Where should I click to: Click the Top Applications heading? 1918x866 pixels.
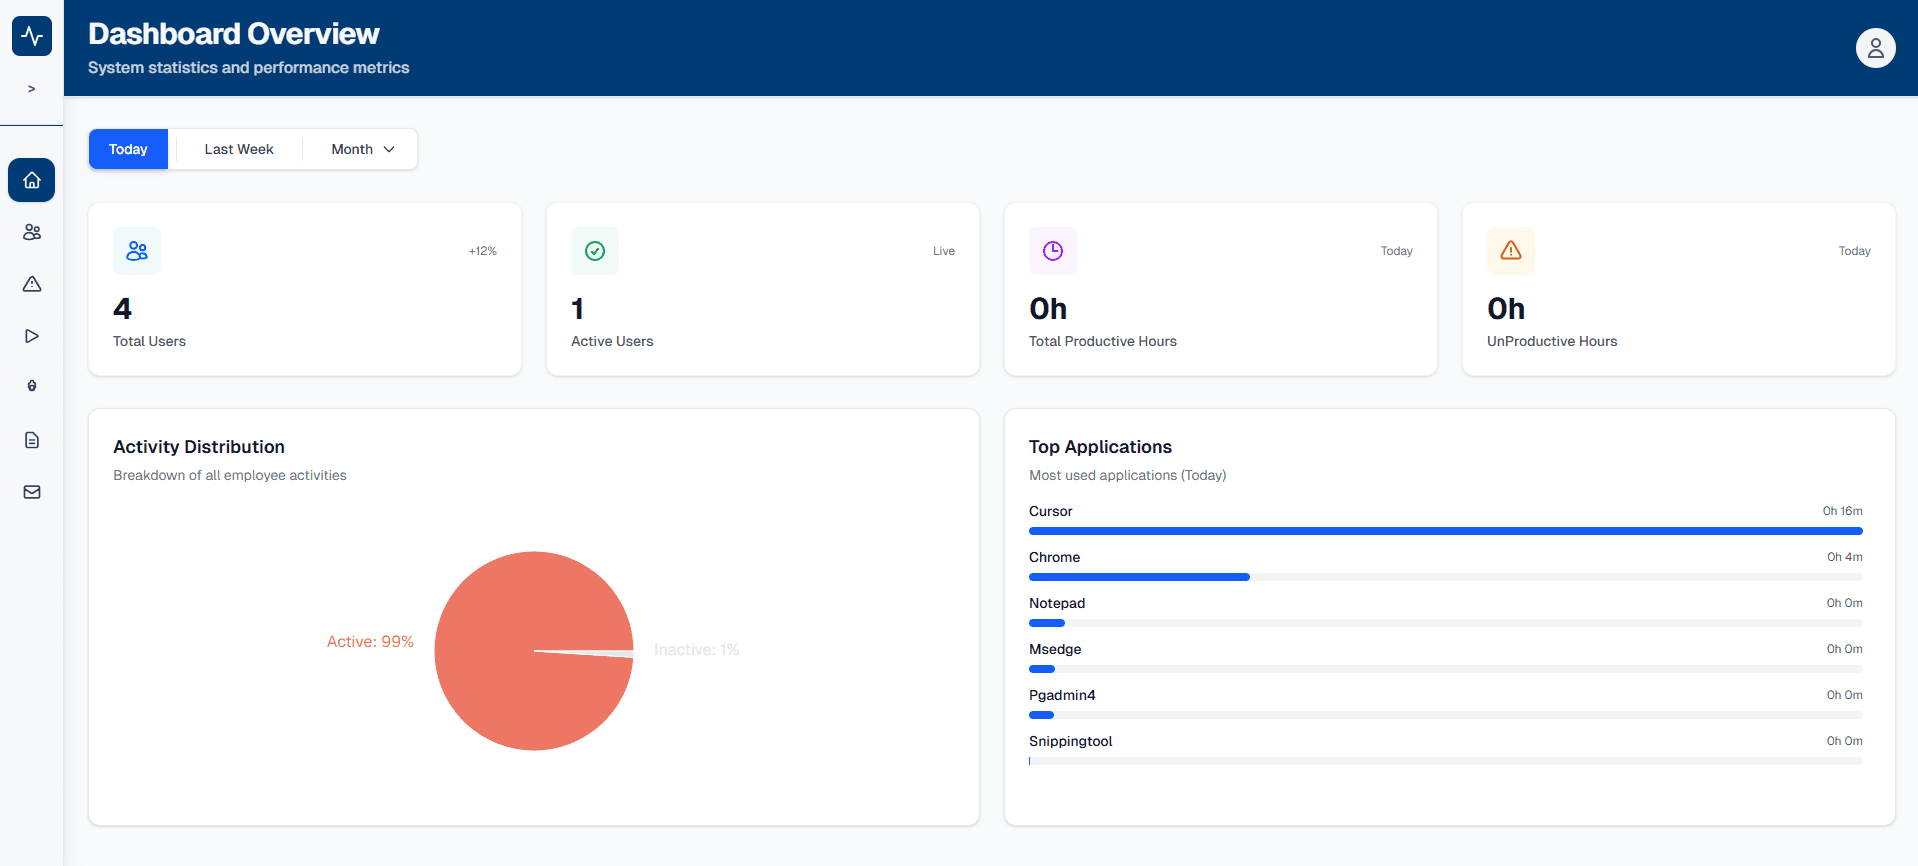coord(1100,447)
